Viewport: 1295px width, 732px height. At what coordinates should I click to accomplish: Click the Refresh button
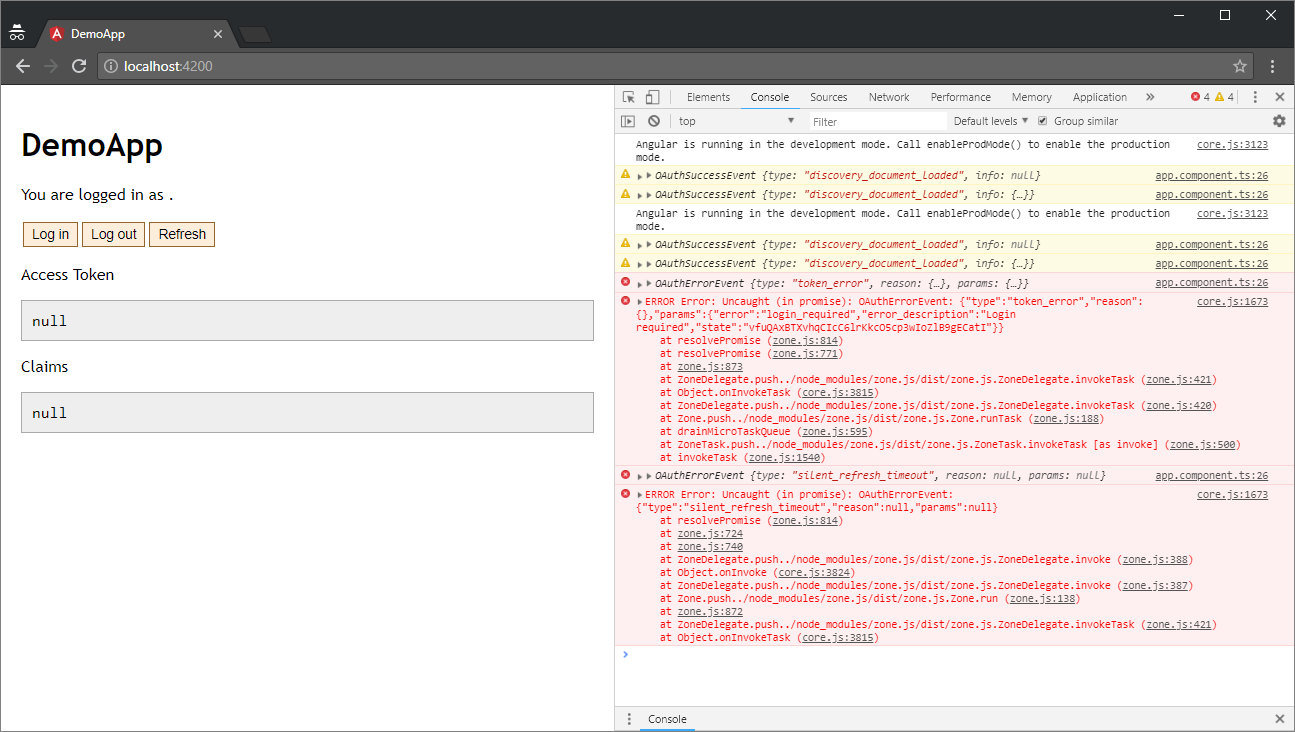[x=182, y=234]
